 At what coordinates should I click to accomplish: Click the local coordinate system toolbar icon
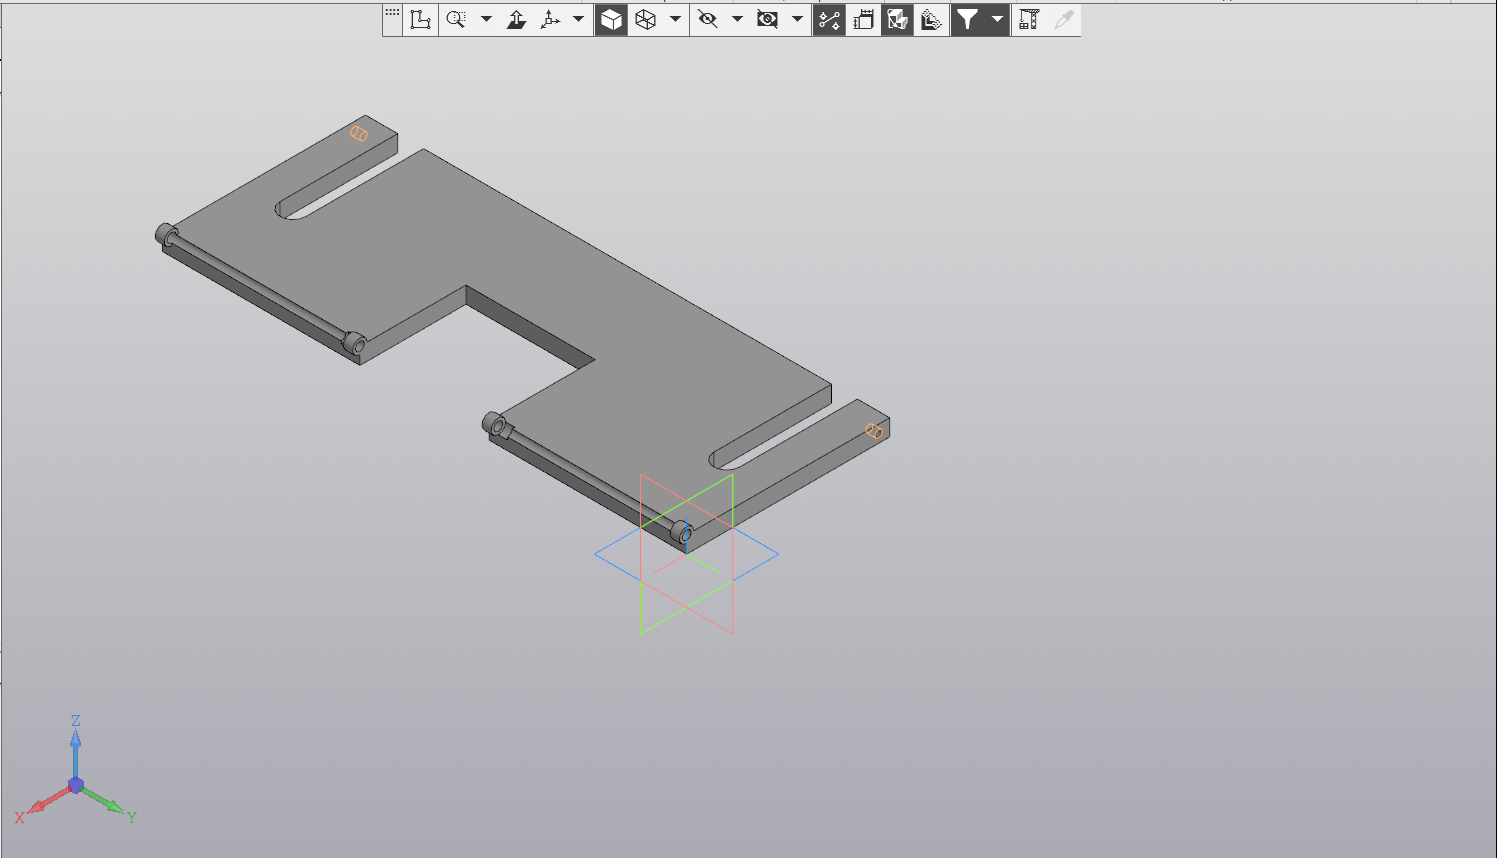420,19
